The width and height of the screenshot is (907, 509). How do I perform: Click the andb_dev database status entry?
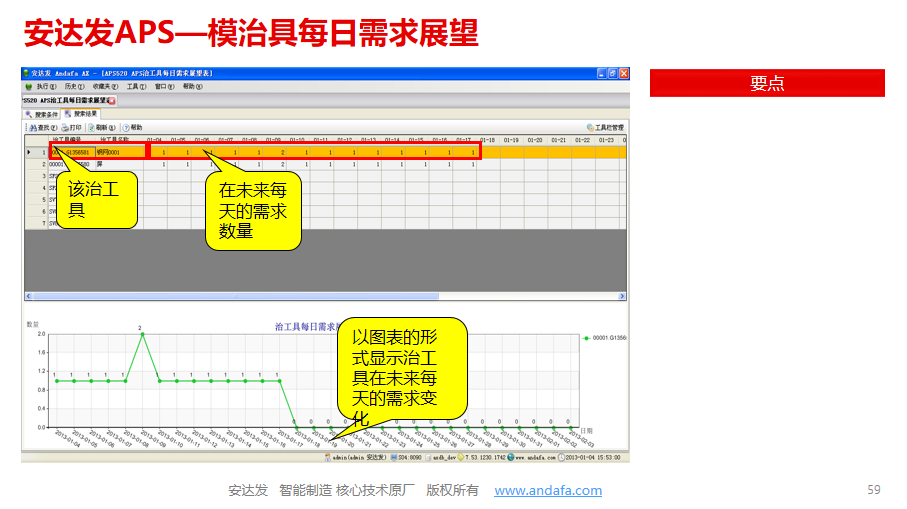pos(441,458)
